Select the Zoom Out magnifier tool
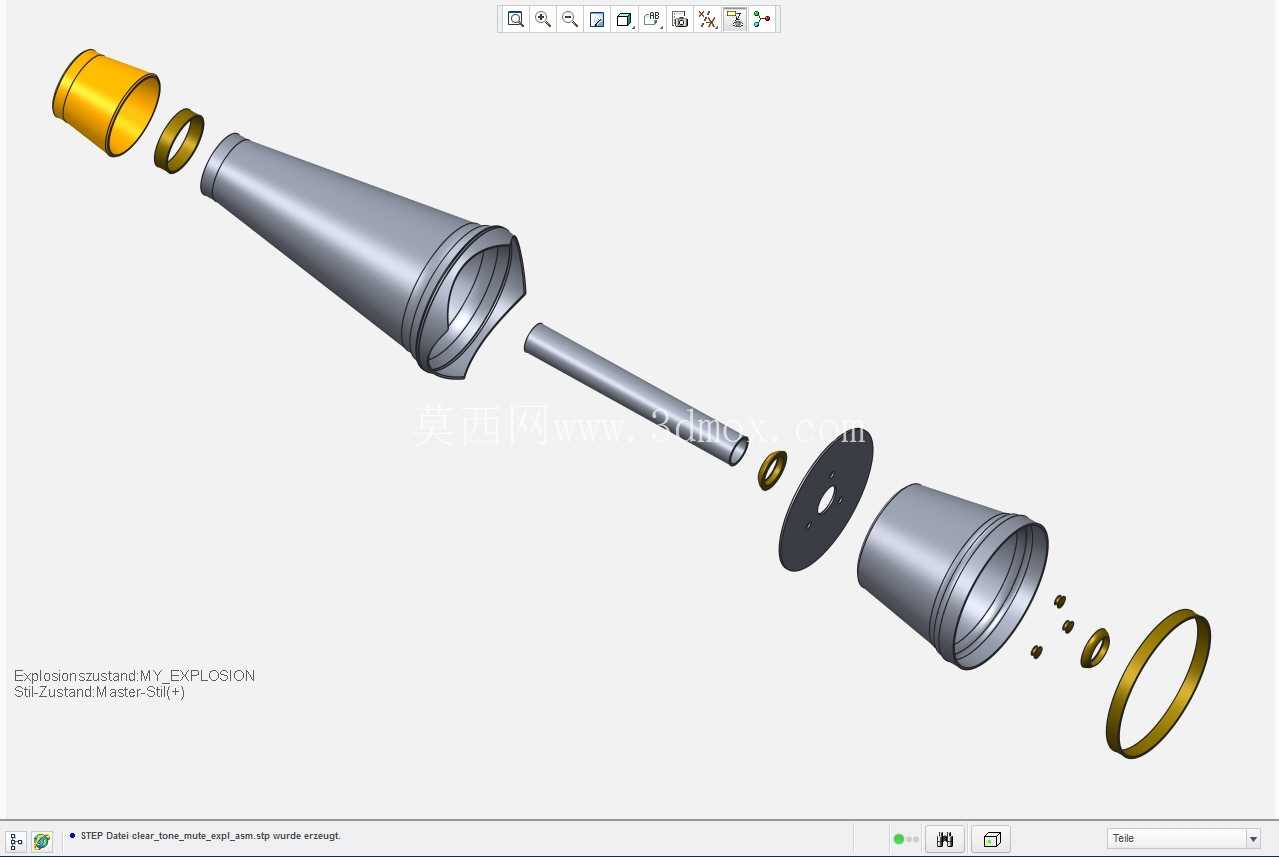1279x857 pixels. click(570, 19)
